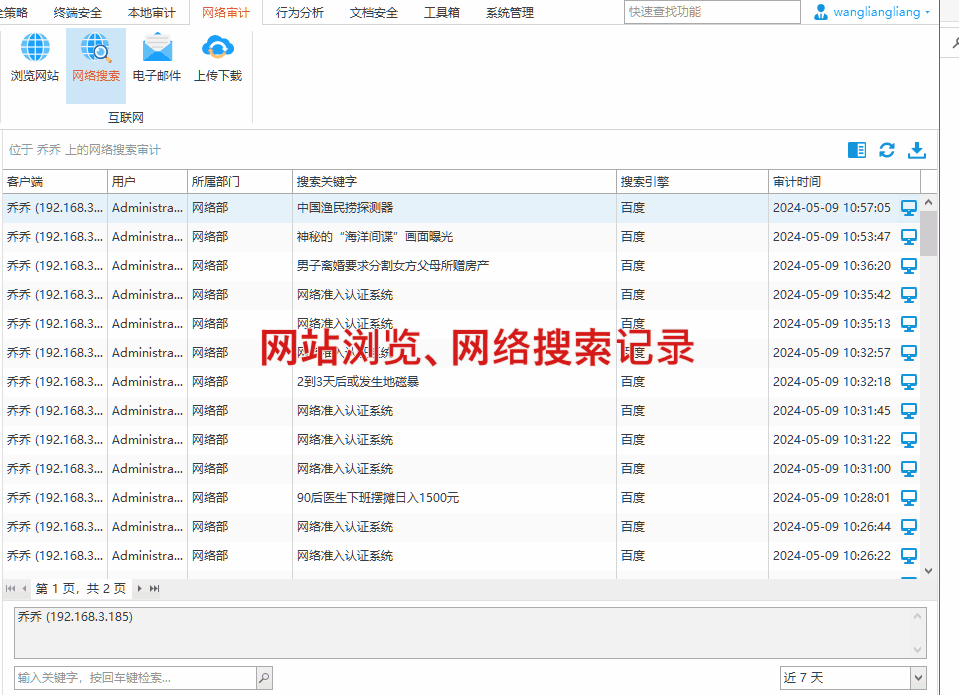Open the 浏览网站 browsing audit icon

pos(35,58)
